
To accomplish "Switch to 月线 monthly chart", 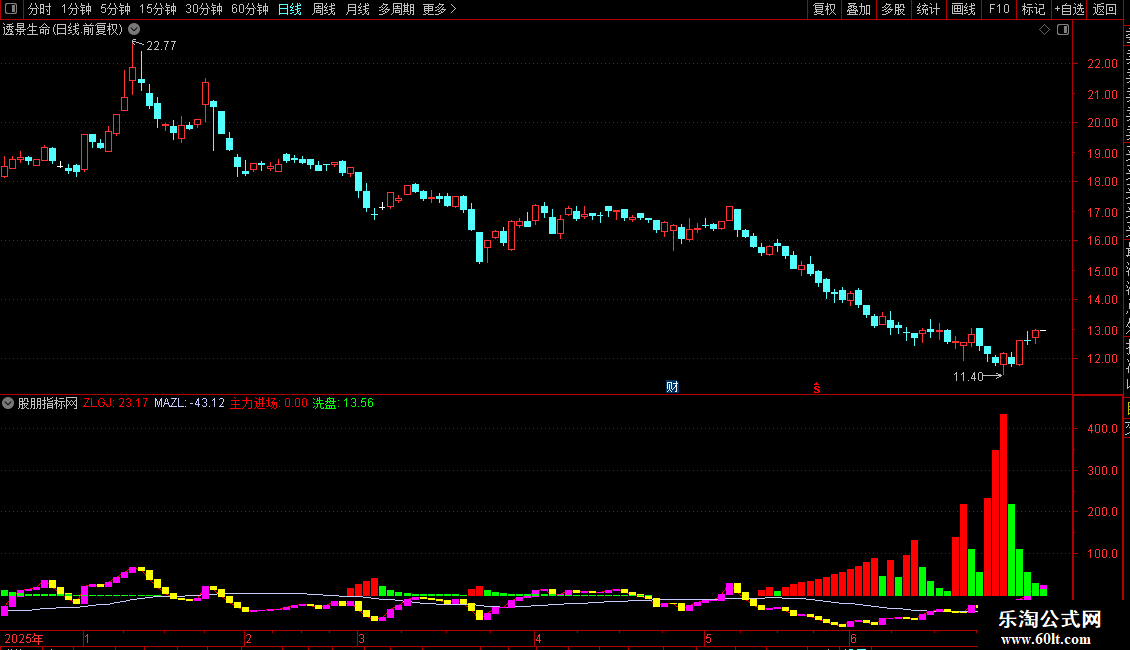I will tap(357, 9).
